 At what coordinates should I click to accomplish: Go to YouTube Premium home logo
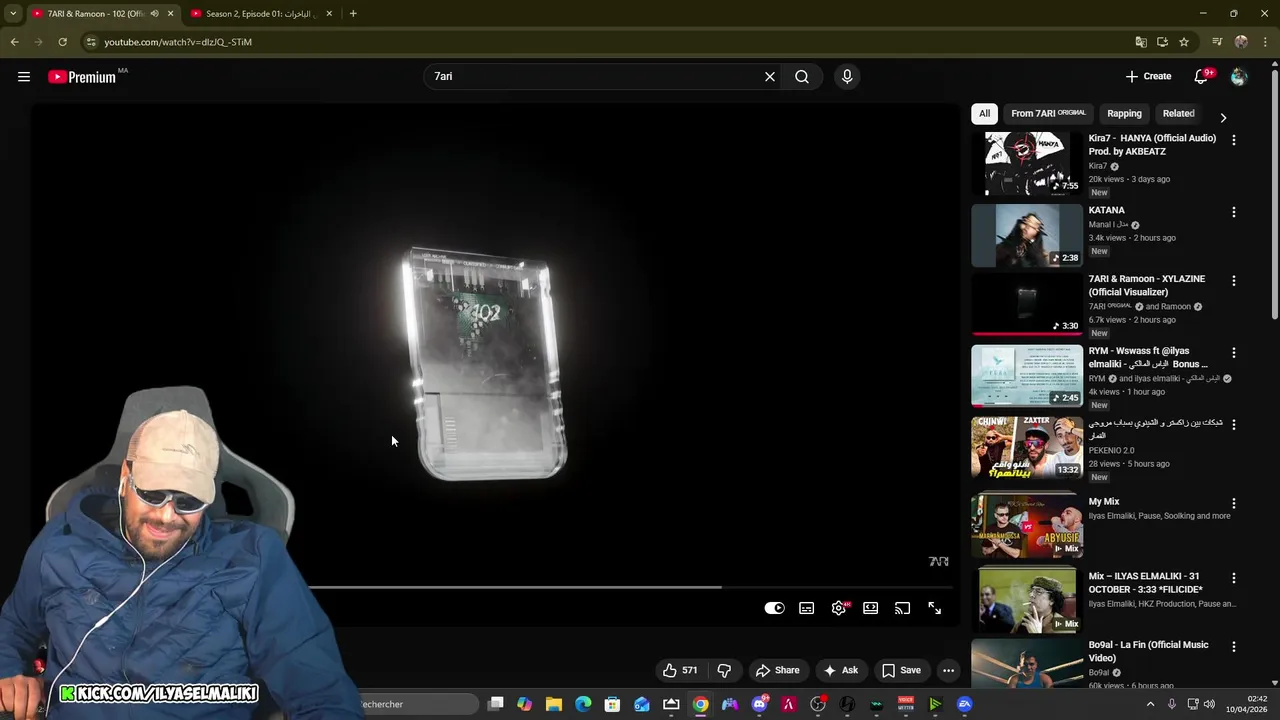[x=82, y=77]
